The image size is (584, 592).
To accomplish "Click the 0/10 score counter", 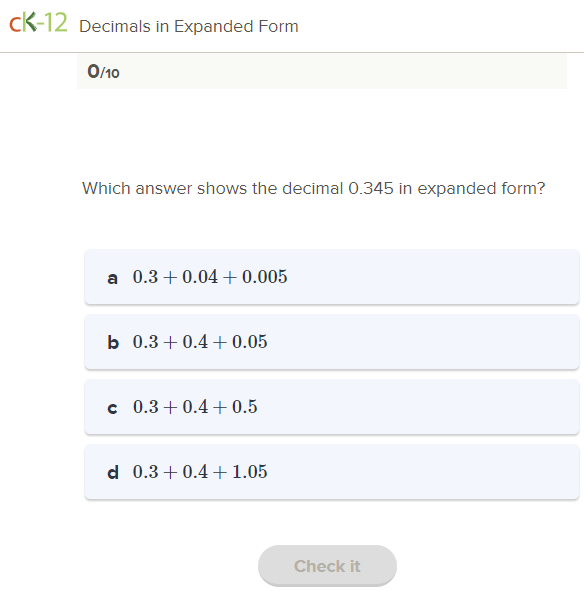I will (x=103, y=71).
